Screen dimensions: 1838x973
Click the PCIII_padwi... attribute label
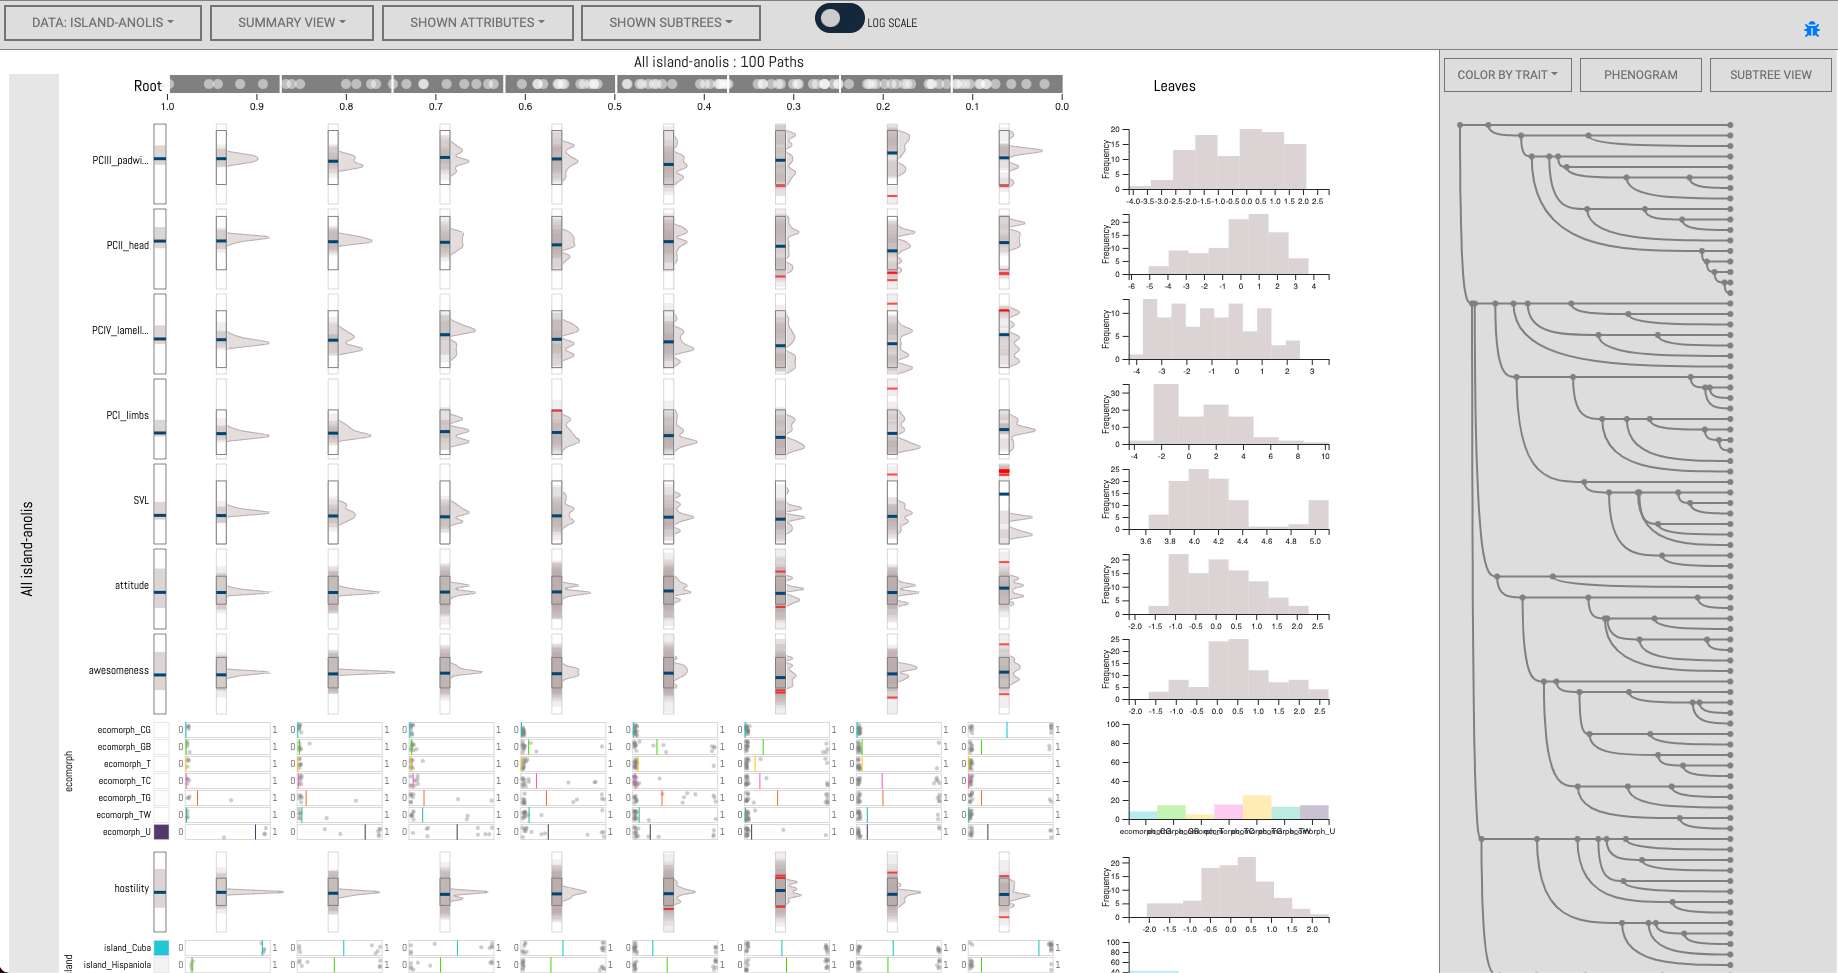pyautogui.click(x=120, y=160)
